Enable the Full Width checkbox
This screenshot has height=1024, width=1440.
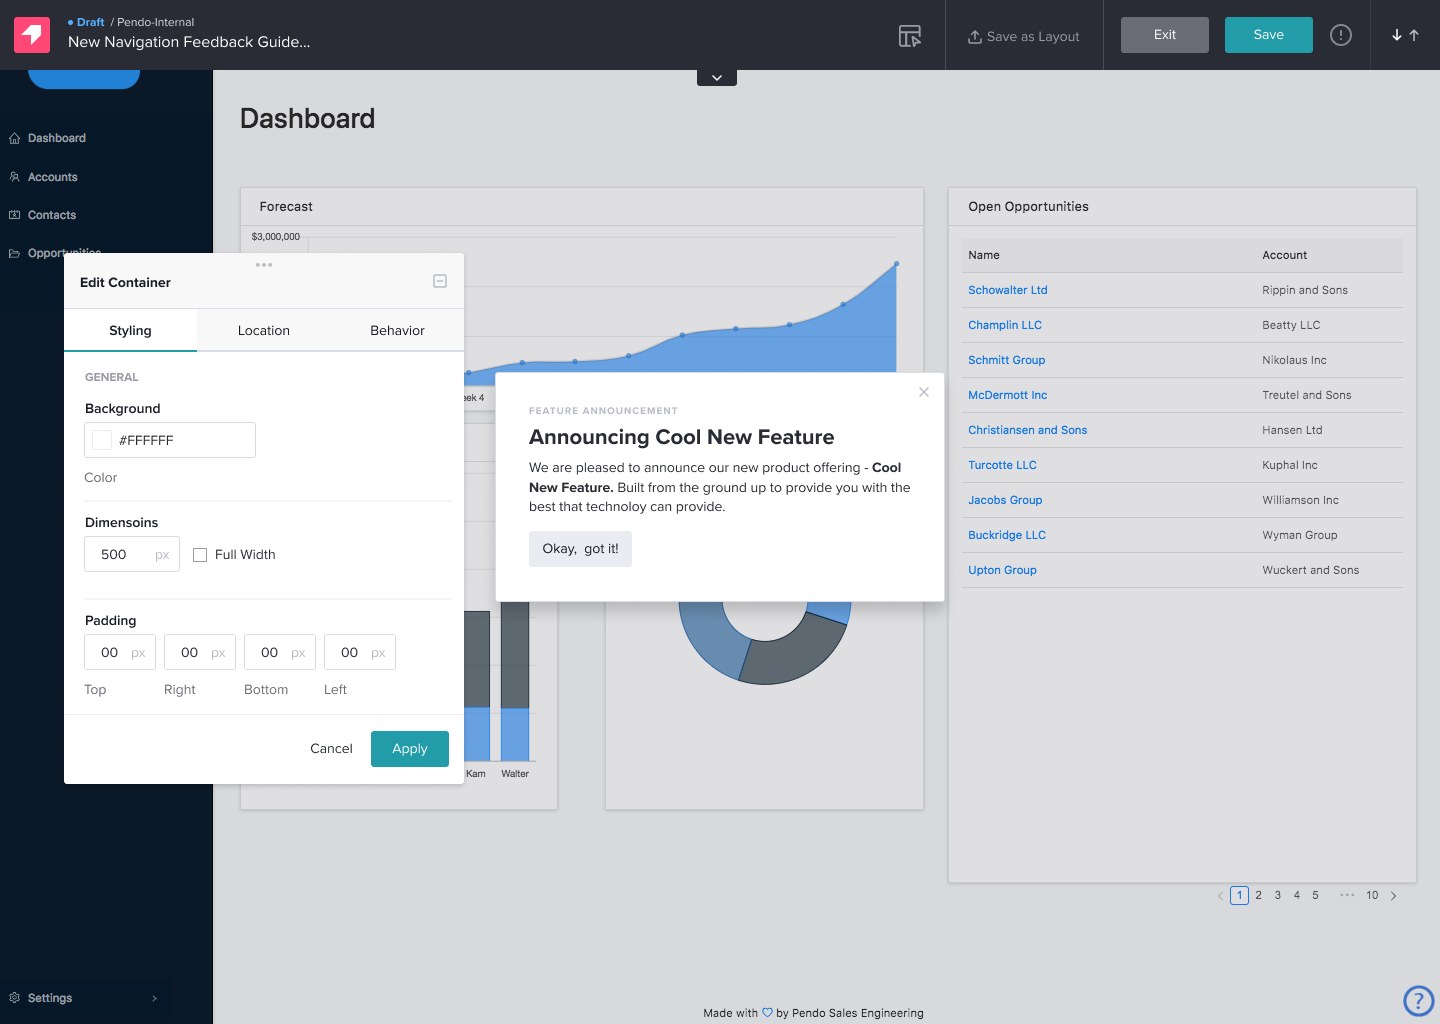[200, 554]
